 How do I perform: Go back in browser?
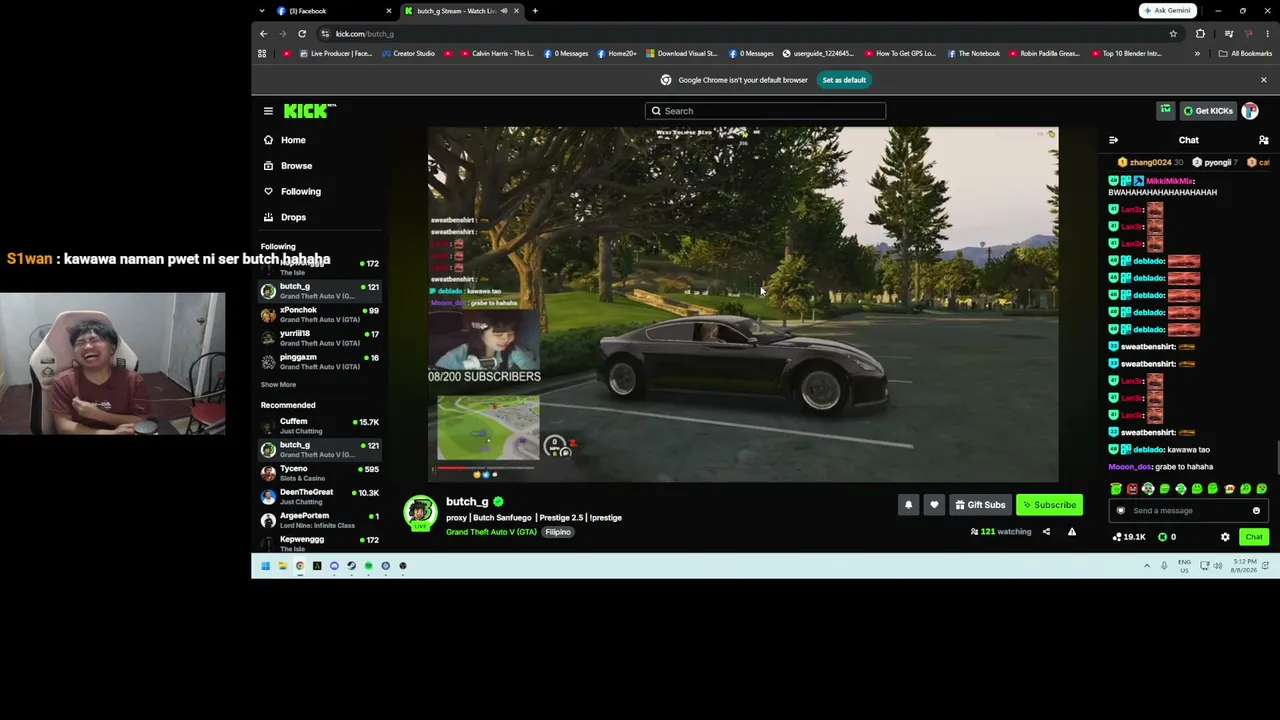click(264, 34)
